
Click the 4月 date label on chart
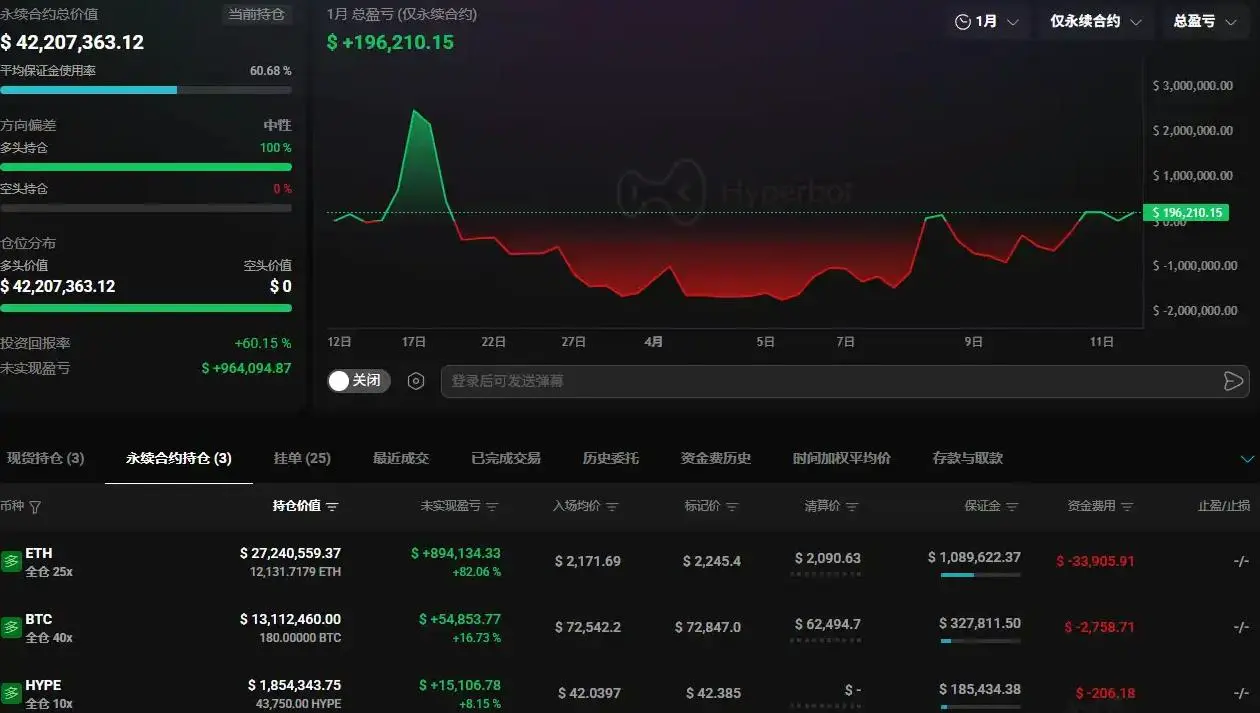click(653, 342)
